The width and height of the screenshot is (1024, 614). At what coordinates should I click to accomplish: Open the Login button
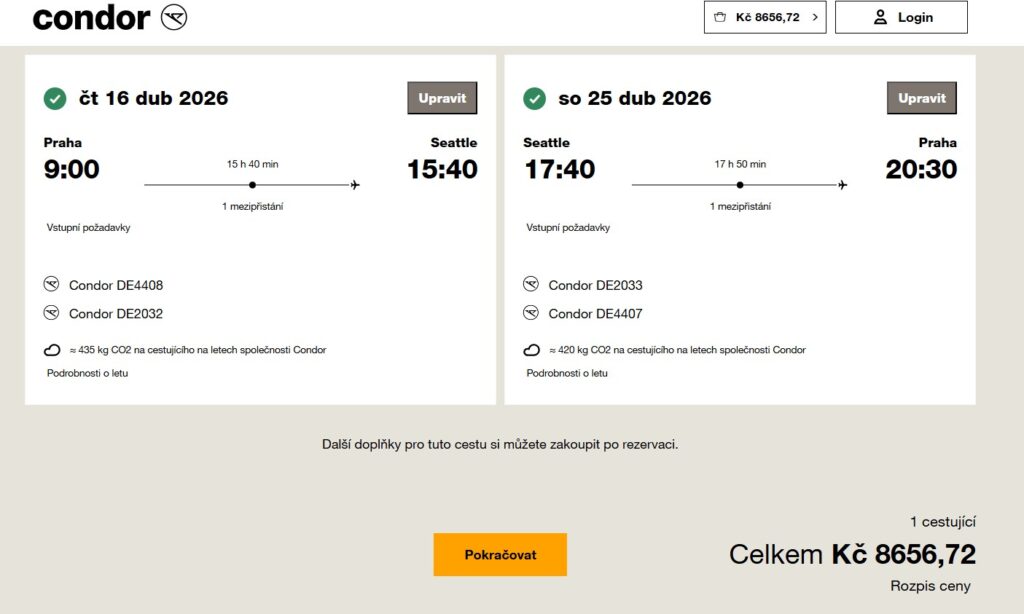901,17
